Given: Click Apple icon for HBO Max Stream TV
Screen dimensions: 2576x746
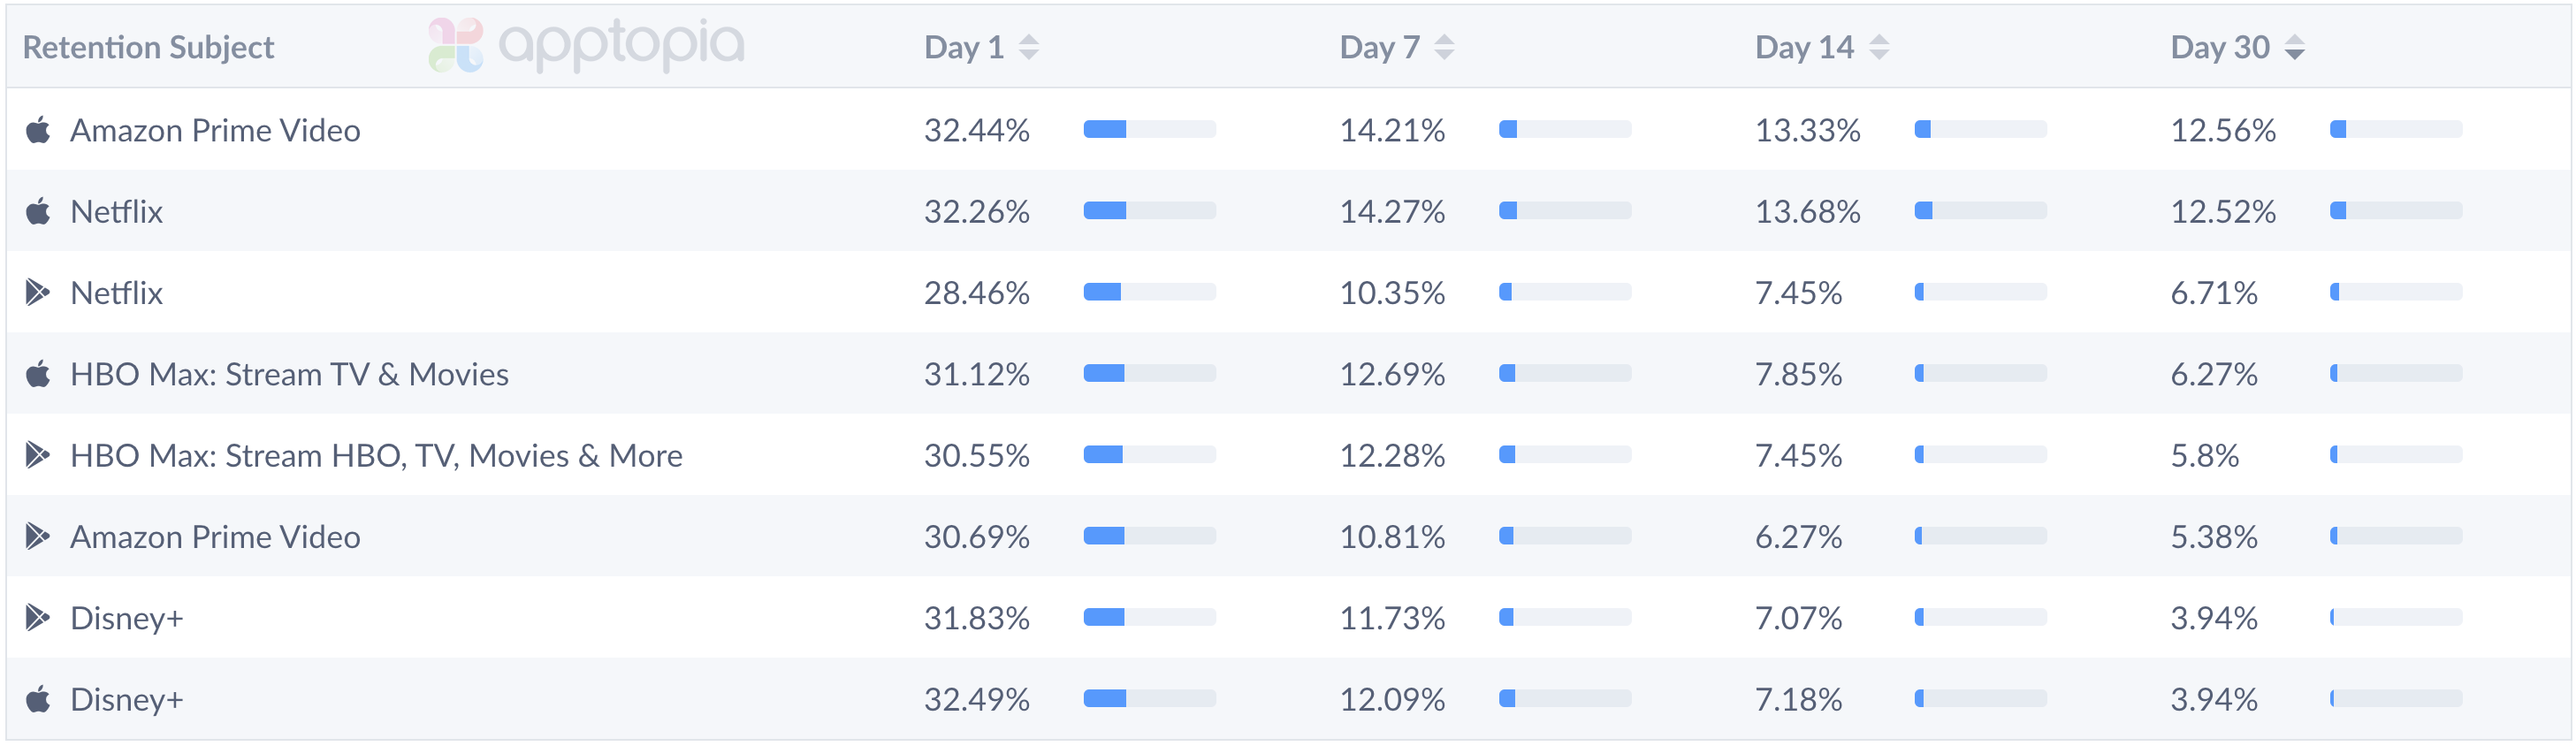Looking at the screenshot, I should click(x=38, y=374).
